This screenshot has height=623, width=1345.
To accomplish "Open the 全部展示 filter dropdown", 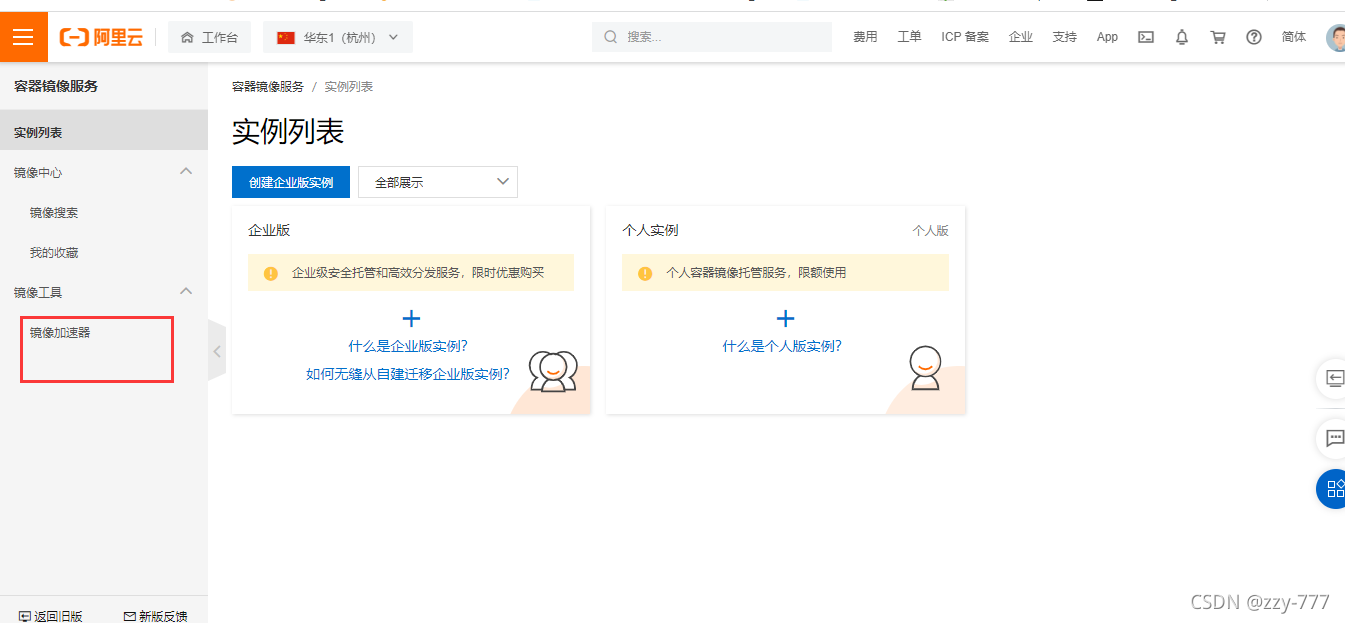I will point(437,182).
